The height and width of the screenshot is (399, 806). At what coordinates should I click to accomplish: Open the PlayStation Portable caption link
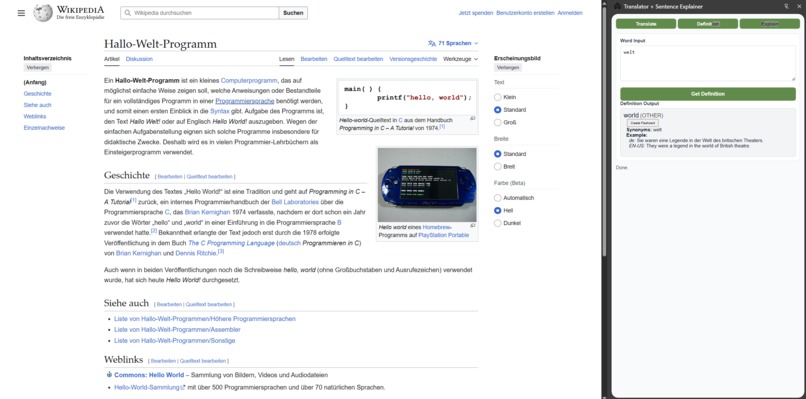point(444,235)
